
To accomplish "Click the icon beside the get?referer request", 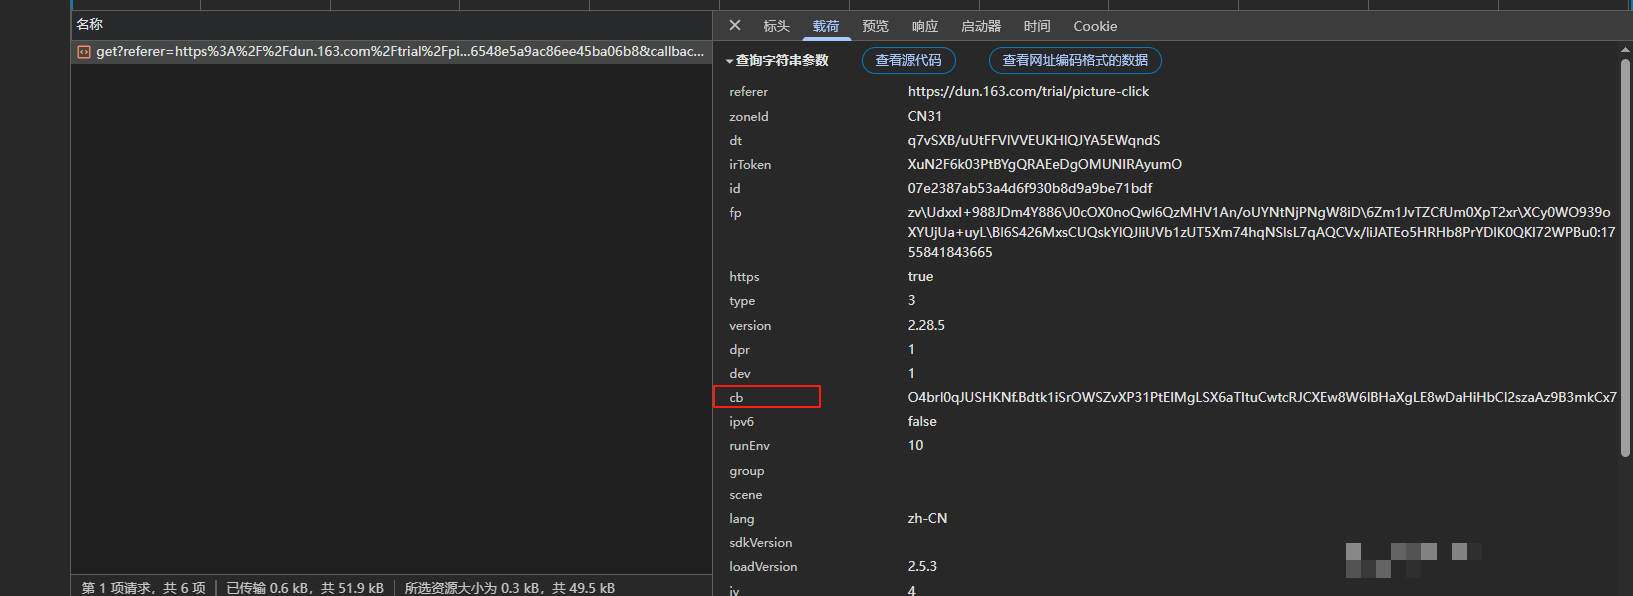I will pyautogui.click(x=84, y=52).
